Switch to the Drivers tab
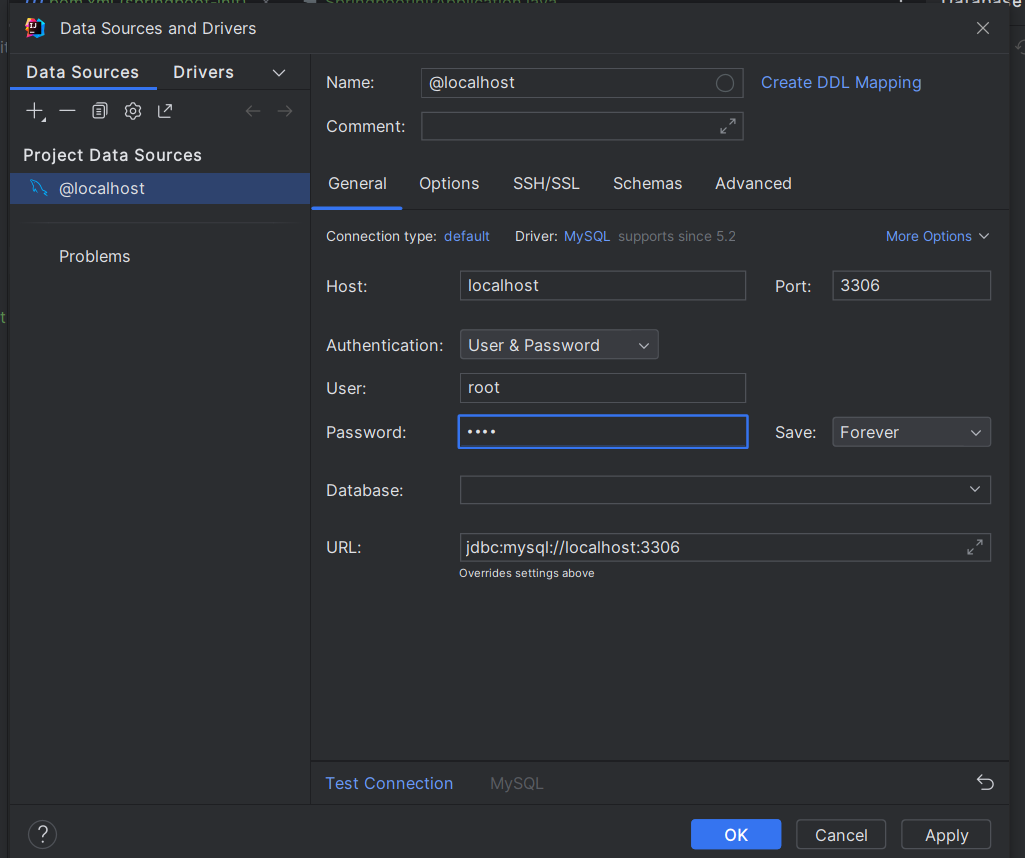The height and width of the screenshot is (858, 1025). click(203, 72)
